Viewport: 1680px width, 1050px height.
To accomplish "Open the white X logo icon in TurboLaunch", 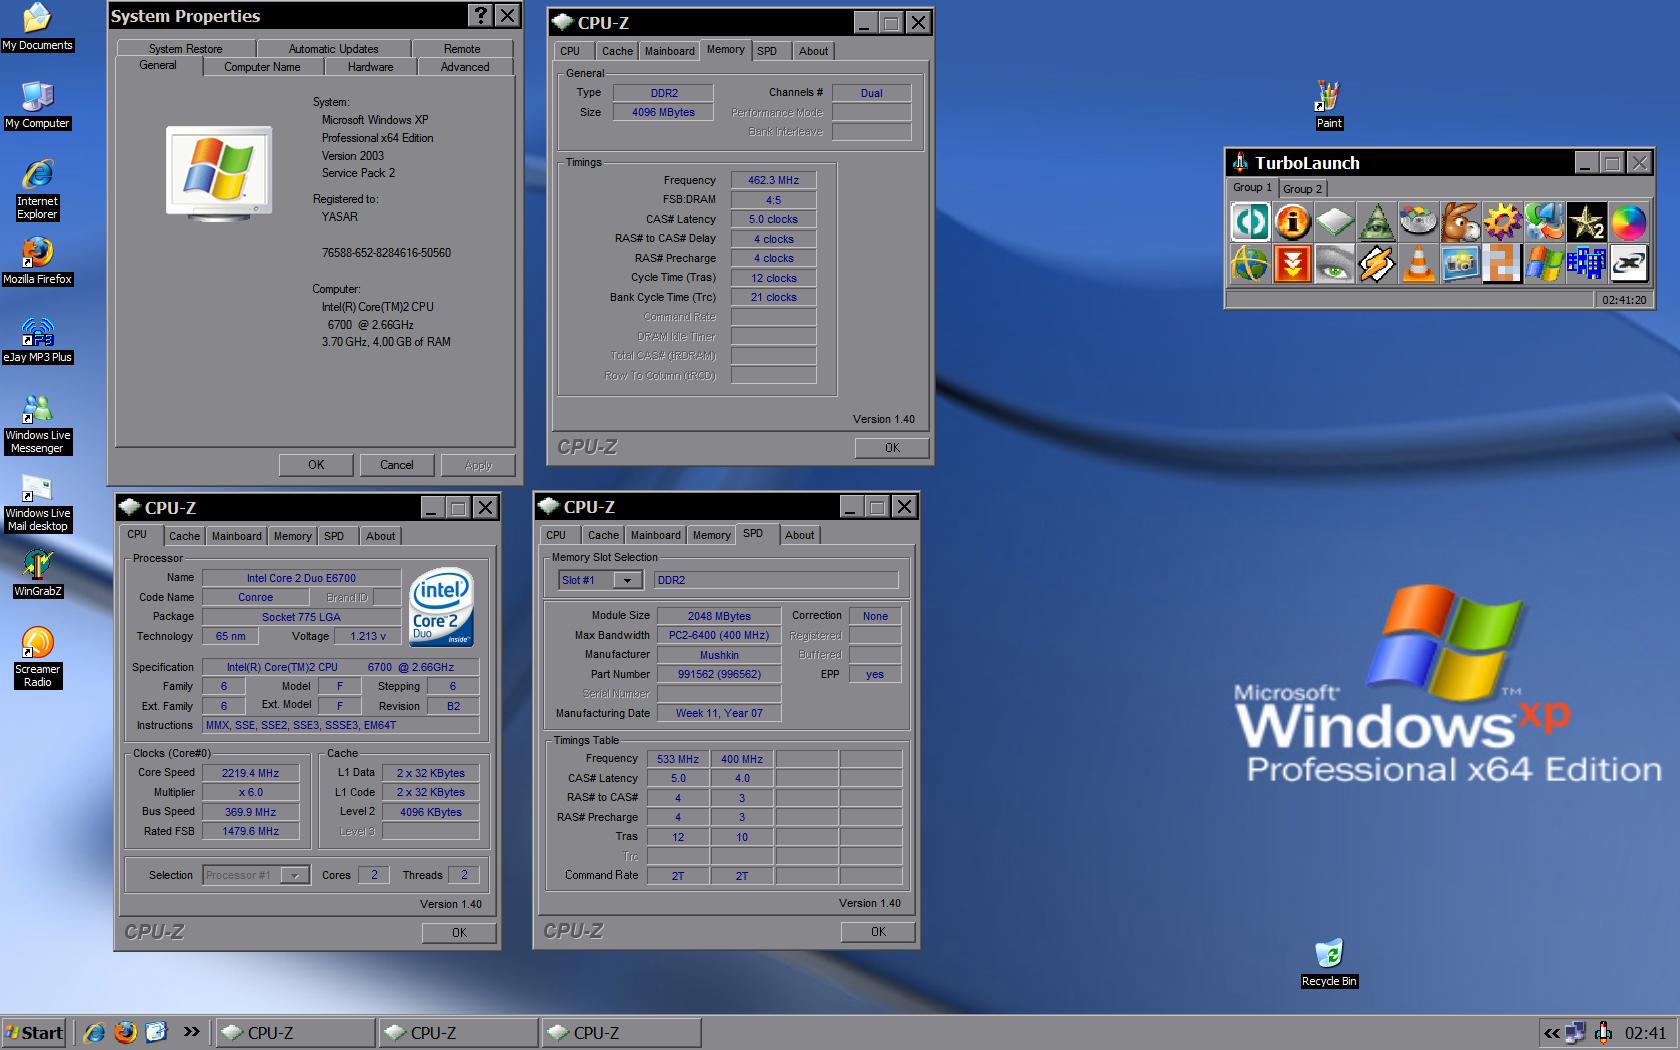I will tap(1628, 264).
